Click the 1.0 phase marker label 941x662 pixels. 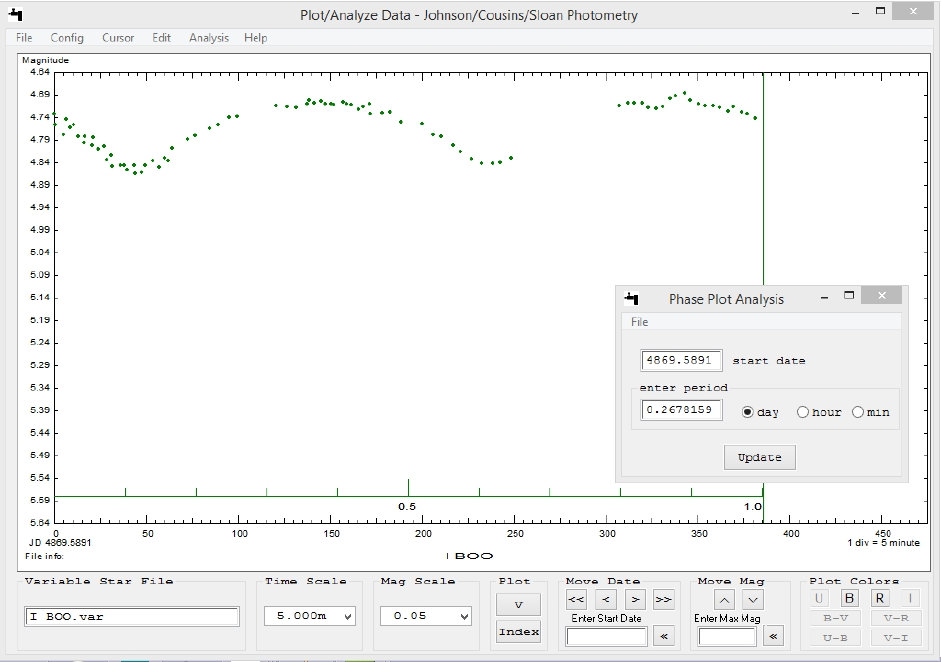pos(753,507)
